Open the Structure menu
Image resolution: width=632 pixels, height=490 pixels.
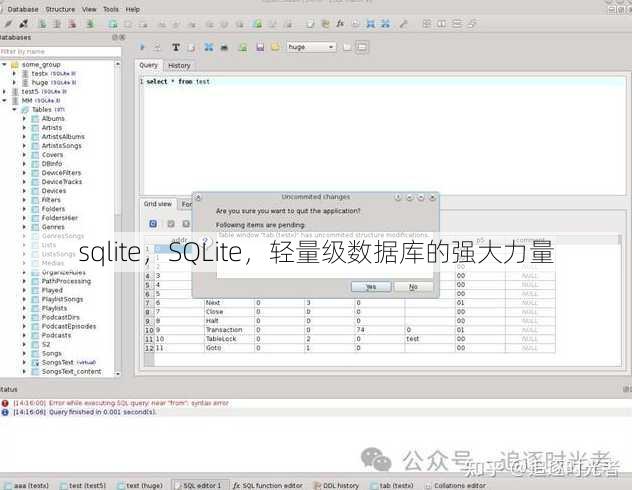click(60, 9)
